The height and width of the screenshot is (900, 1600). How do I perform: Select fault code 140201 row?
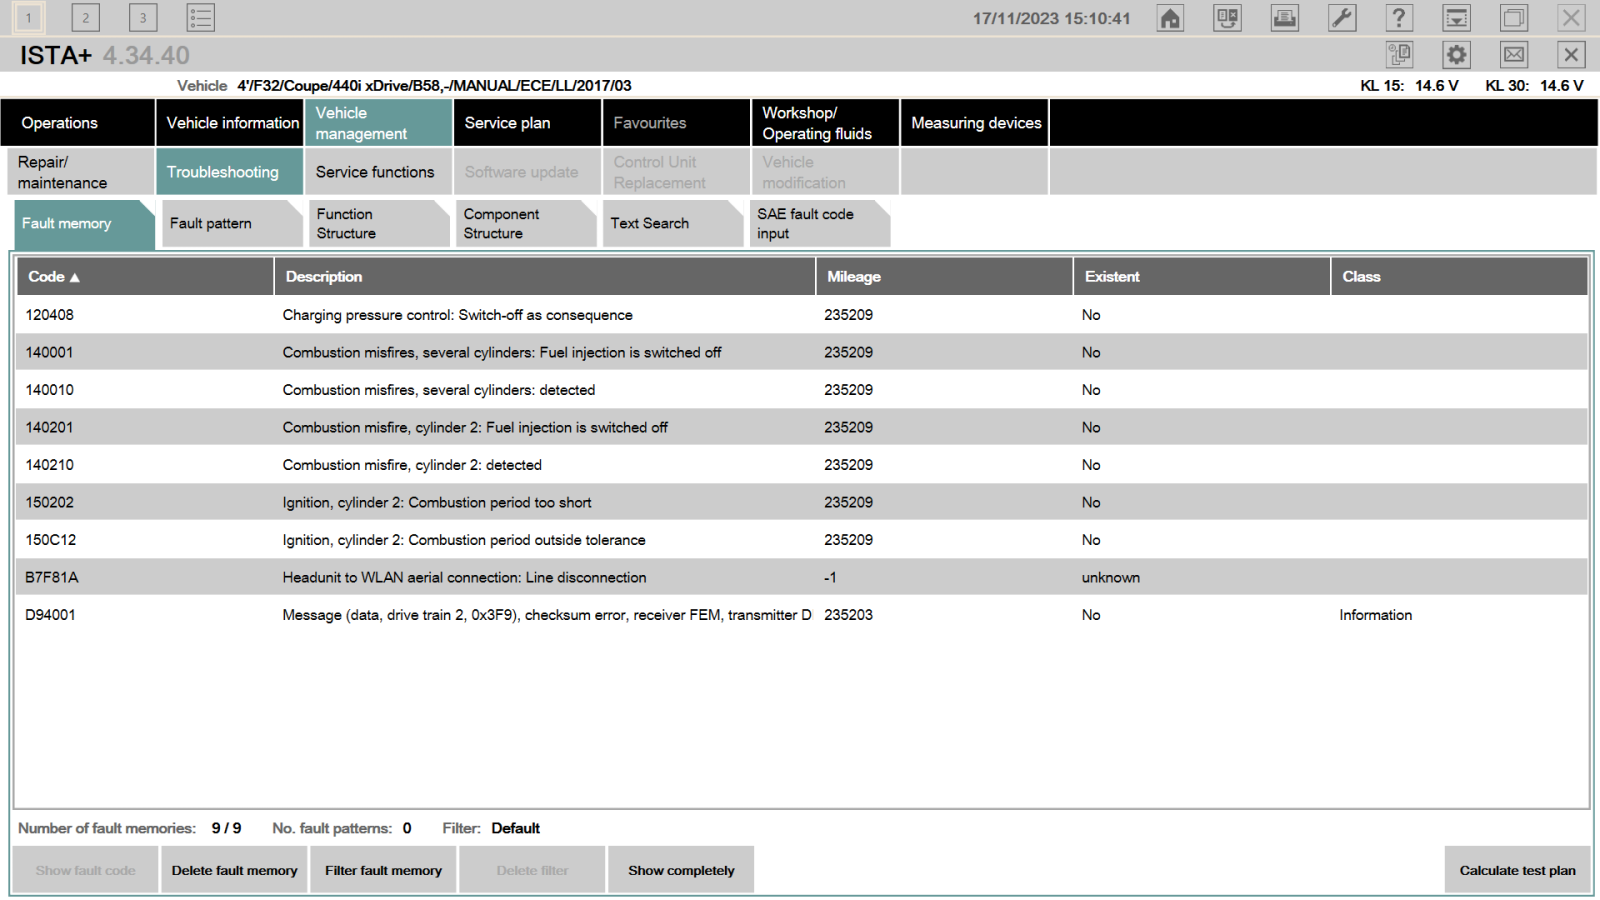[x=802, y=427]
